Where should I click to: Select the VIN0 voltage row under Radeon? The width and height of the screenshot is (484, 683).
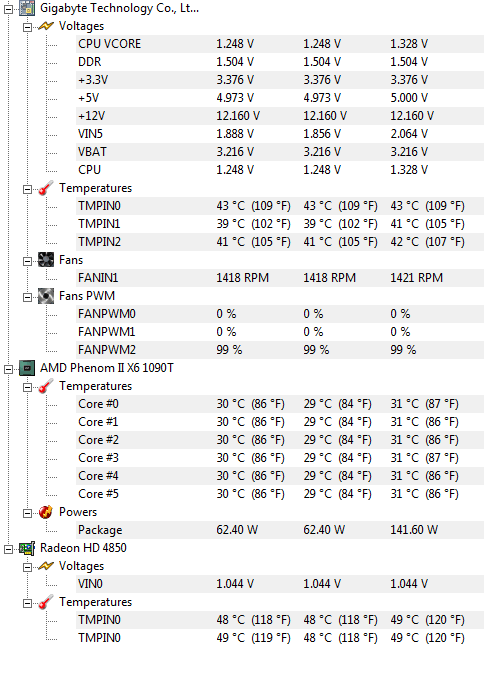[280, 584]
